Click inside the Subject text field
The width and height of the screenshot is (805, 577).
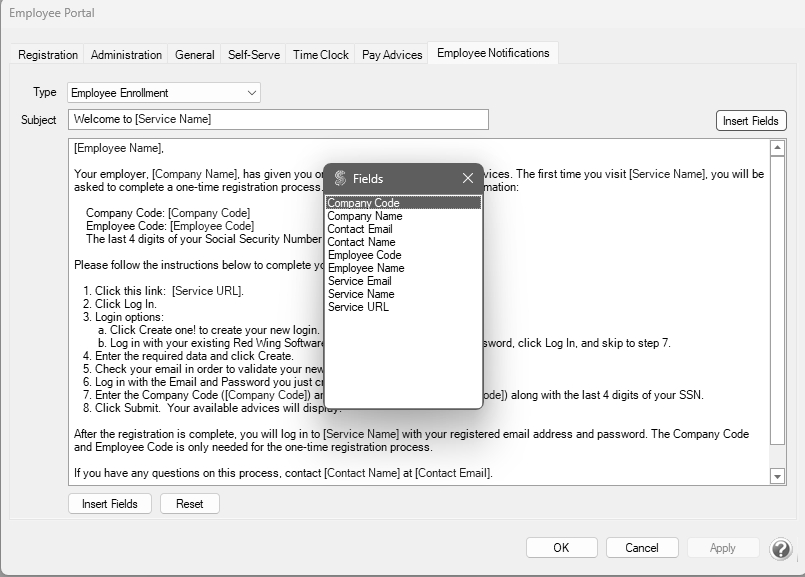click(x=278, y=120)
